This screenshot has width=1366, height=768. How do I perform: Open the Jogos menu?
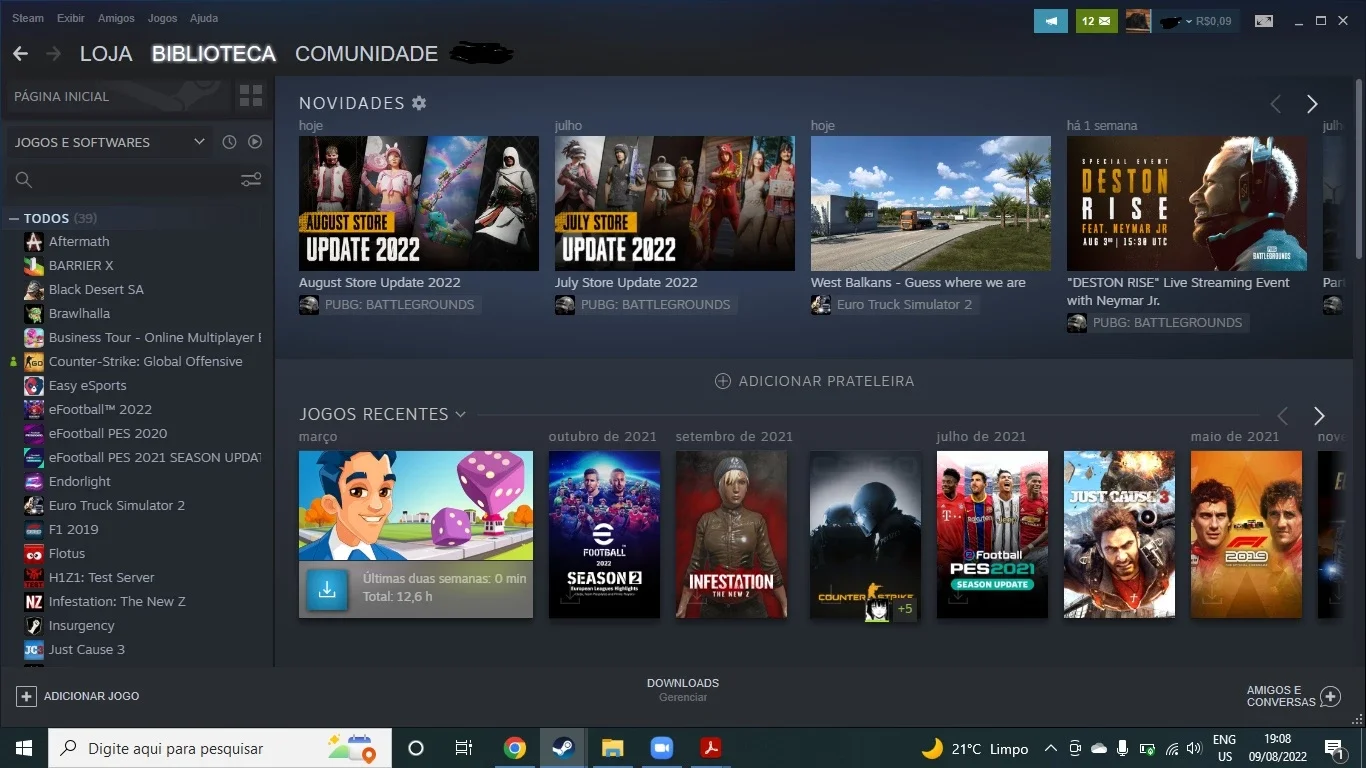click(x=162, y=18)
